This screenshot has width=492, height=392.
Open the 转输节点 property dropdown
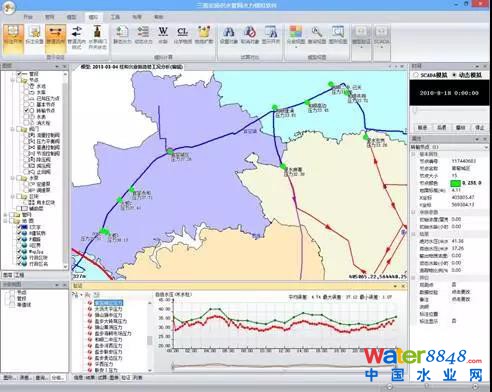(x=486, y=147)
